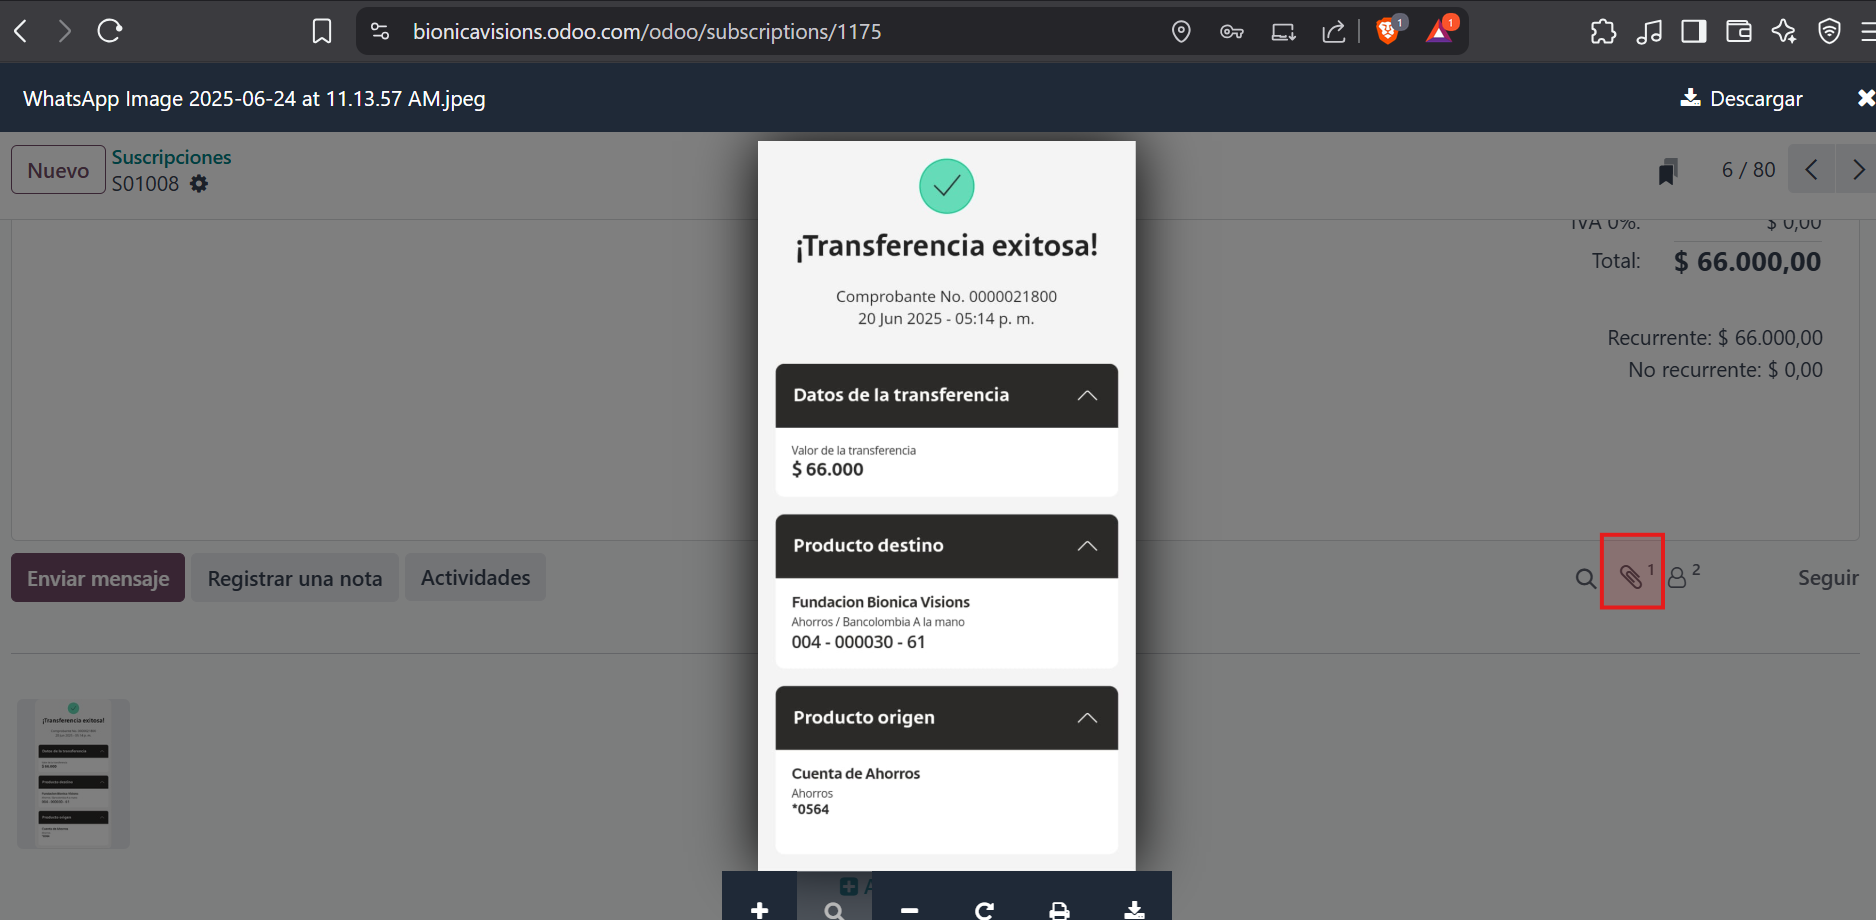Click the Enviar mensaje button
The height and width of the screenshot is (920, 1876).
(98, 578)
